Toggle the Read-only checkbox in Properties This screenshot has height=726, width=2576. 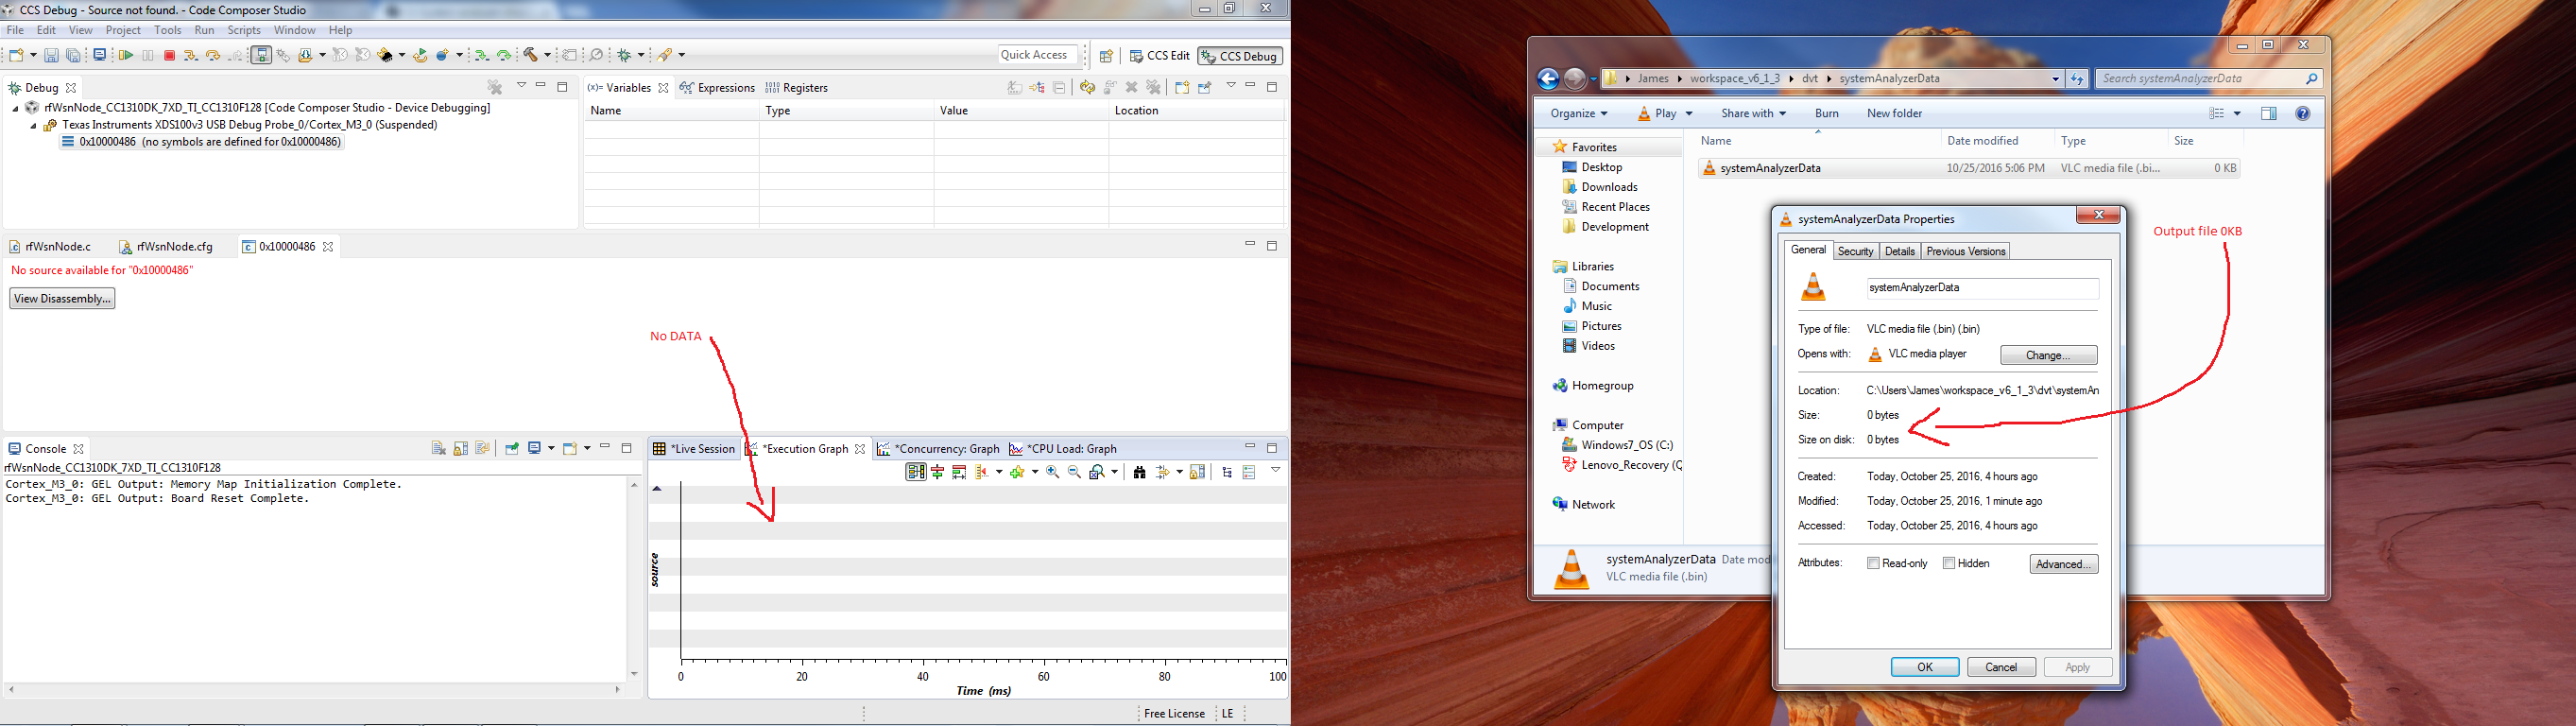click(x=1873, y=563)
